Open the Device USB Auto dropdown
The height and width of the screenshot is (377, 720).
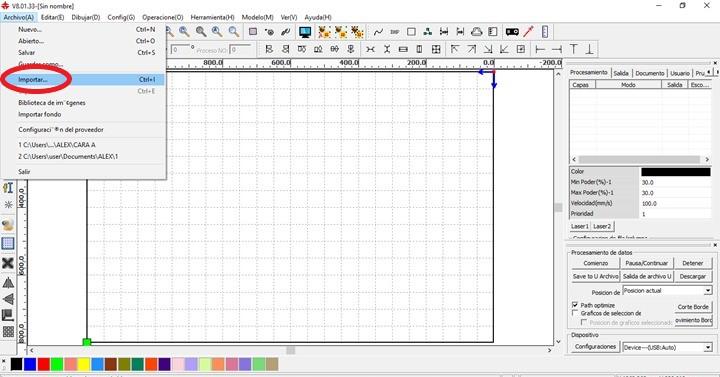point(667,348)
